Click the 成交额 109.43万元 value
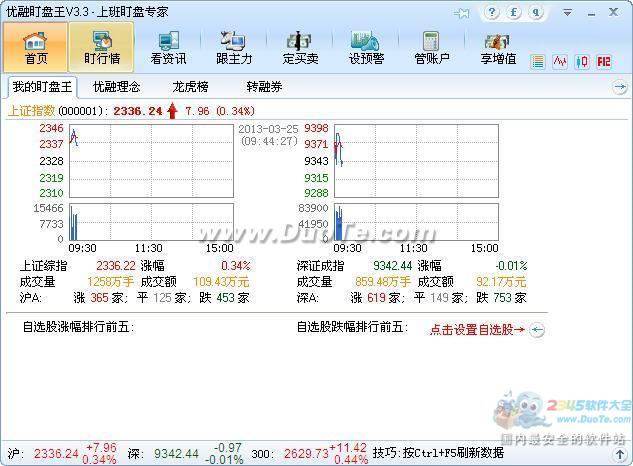 [221, 282]
